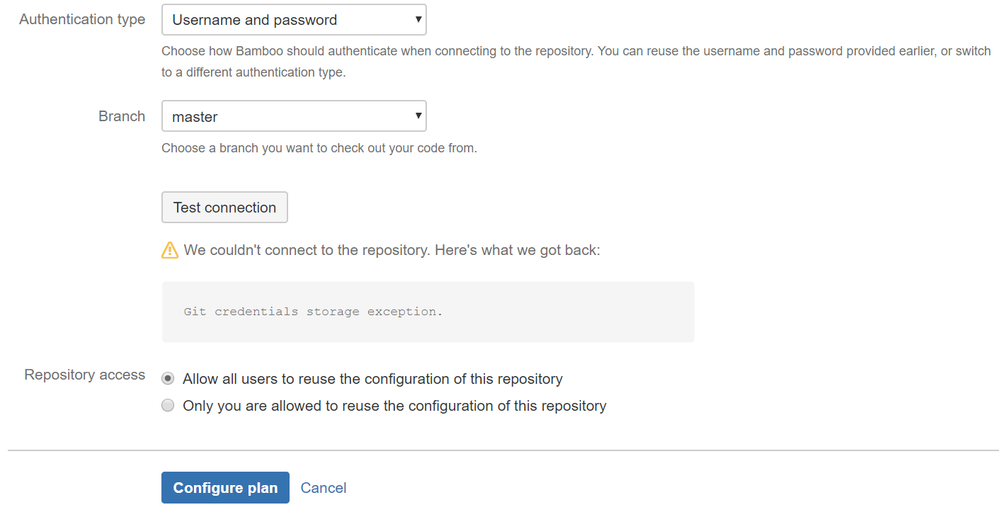Click the Test connection button
Viewport: 999px width, 527px height.
[224, 207]
